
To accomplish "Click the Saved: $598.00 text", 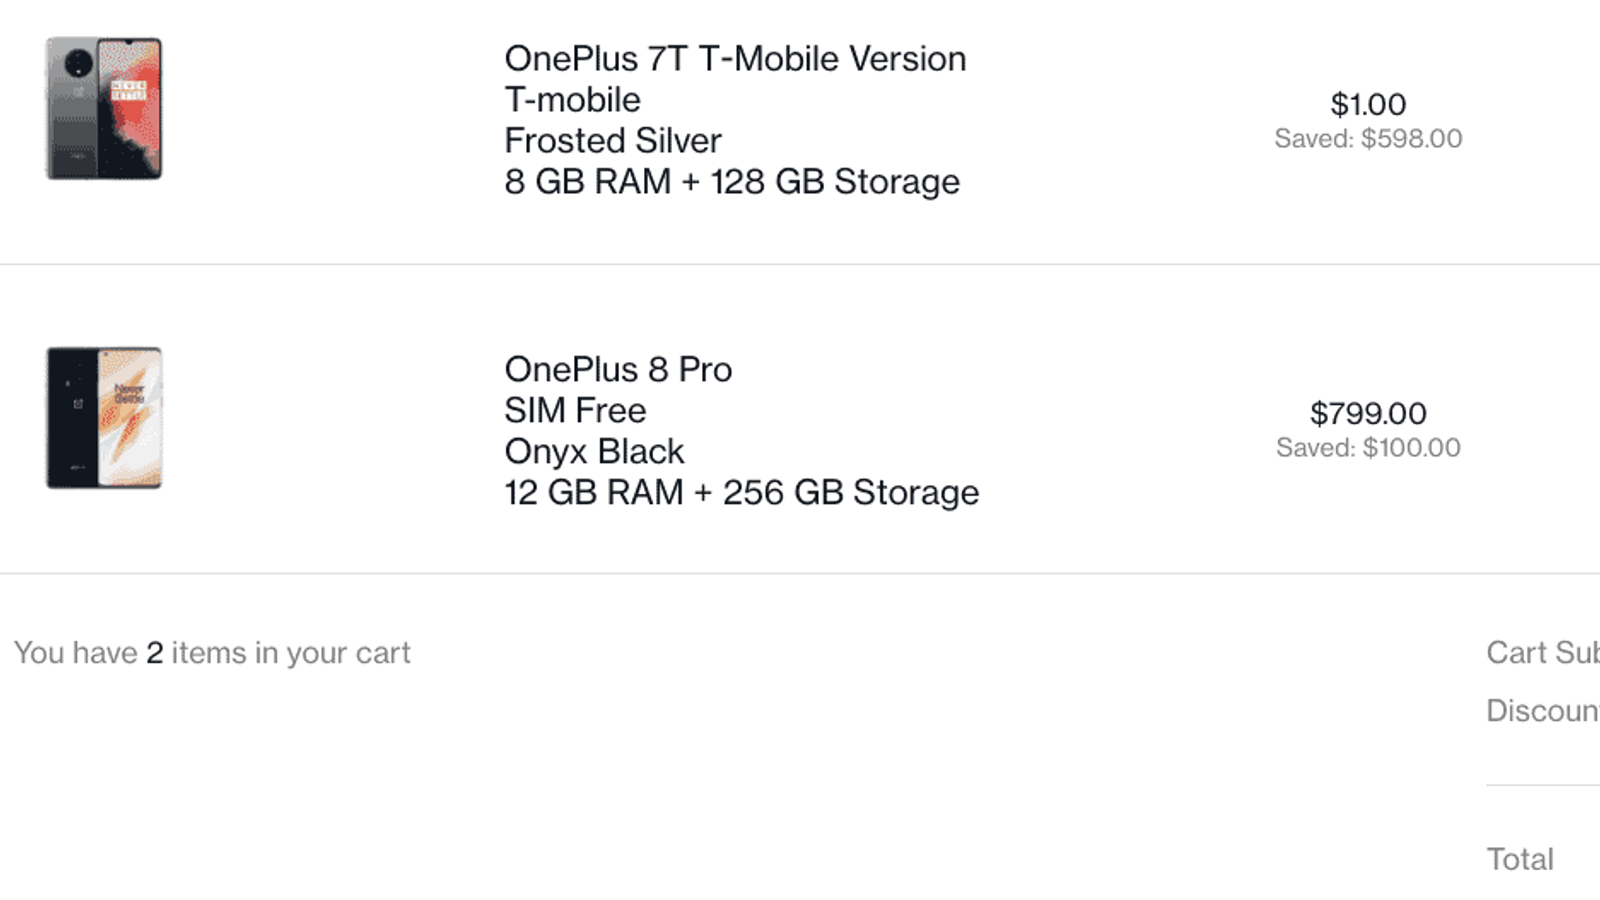I will click(1367, 139).
